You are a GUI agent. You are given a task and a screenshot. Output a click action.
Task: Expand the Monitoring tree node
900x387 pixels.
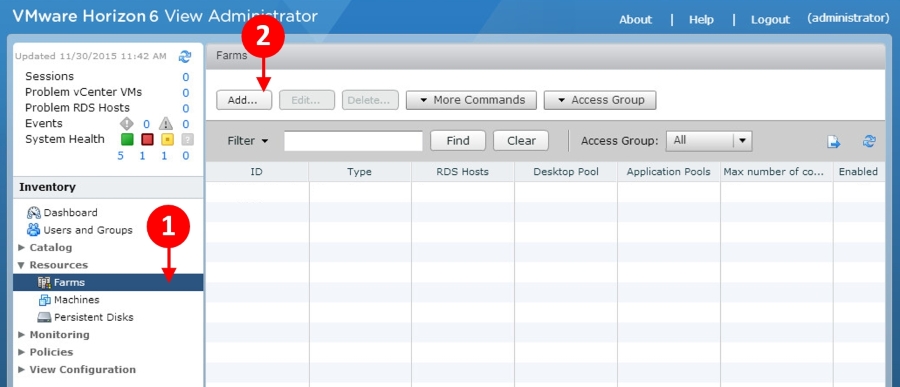(x=22, y=335)
